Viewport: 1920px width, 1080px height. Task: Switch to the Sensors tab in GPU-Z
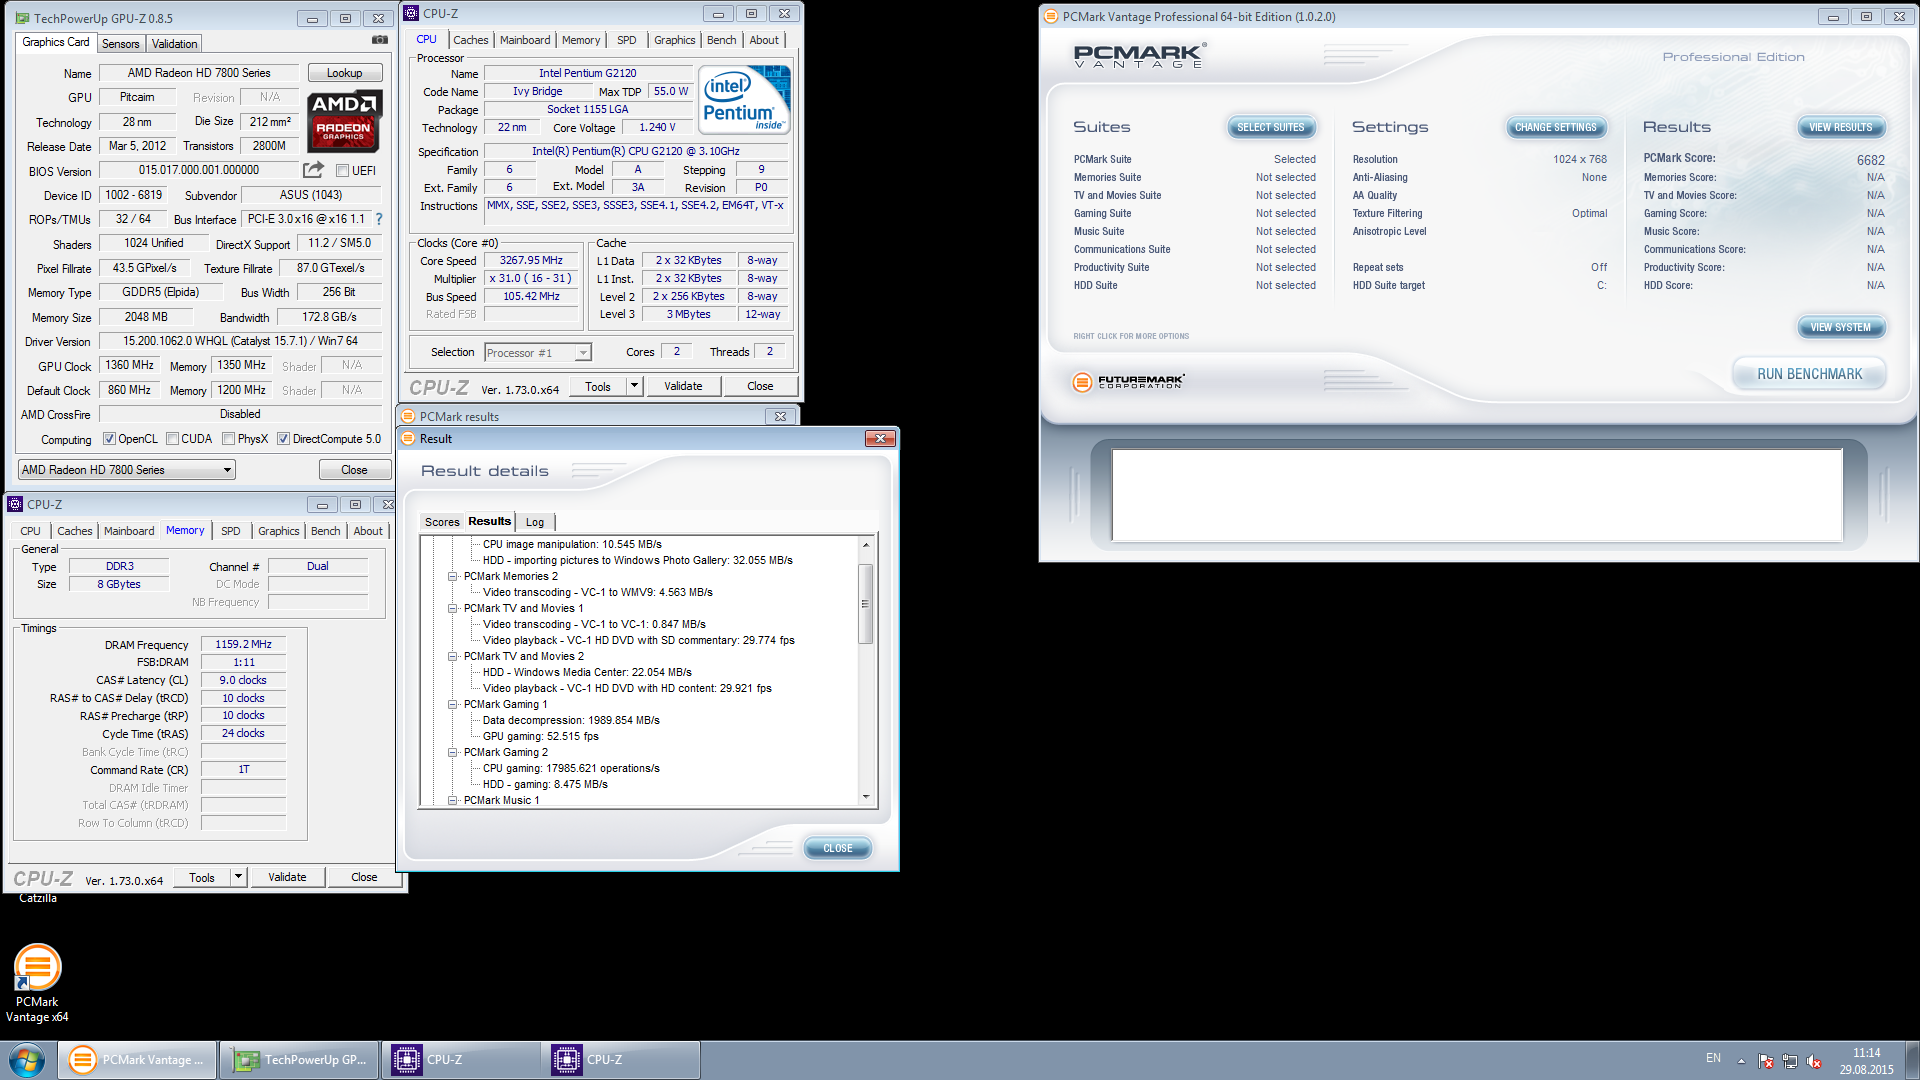(121, 44)
